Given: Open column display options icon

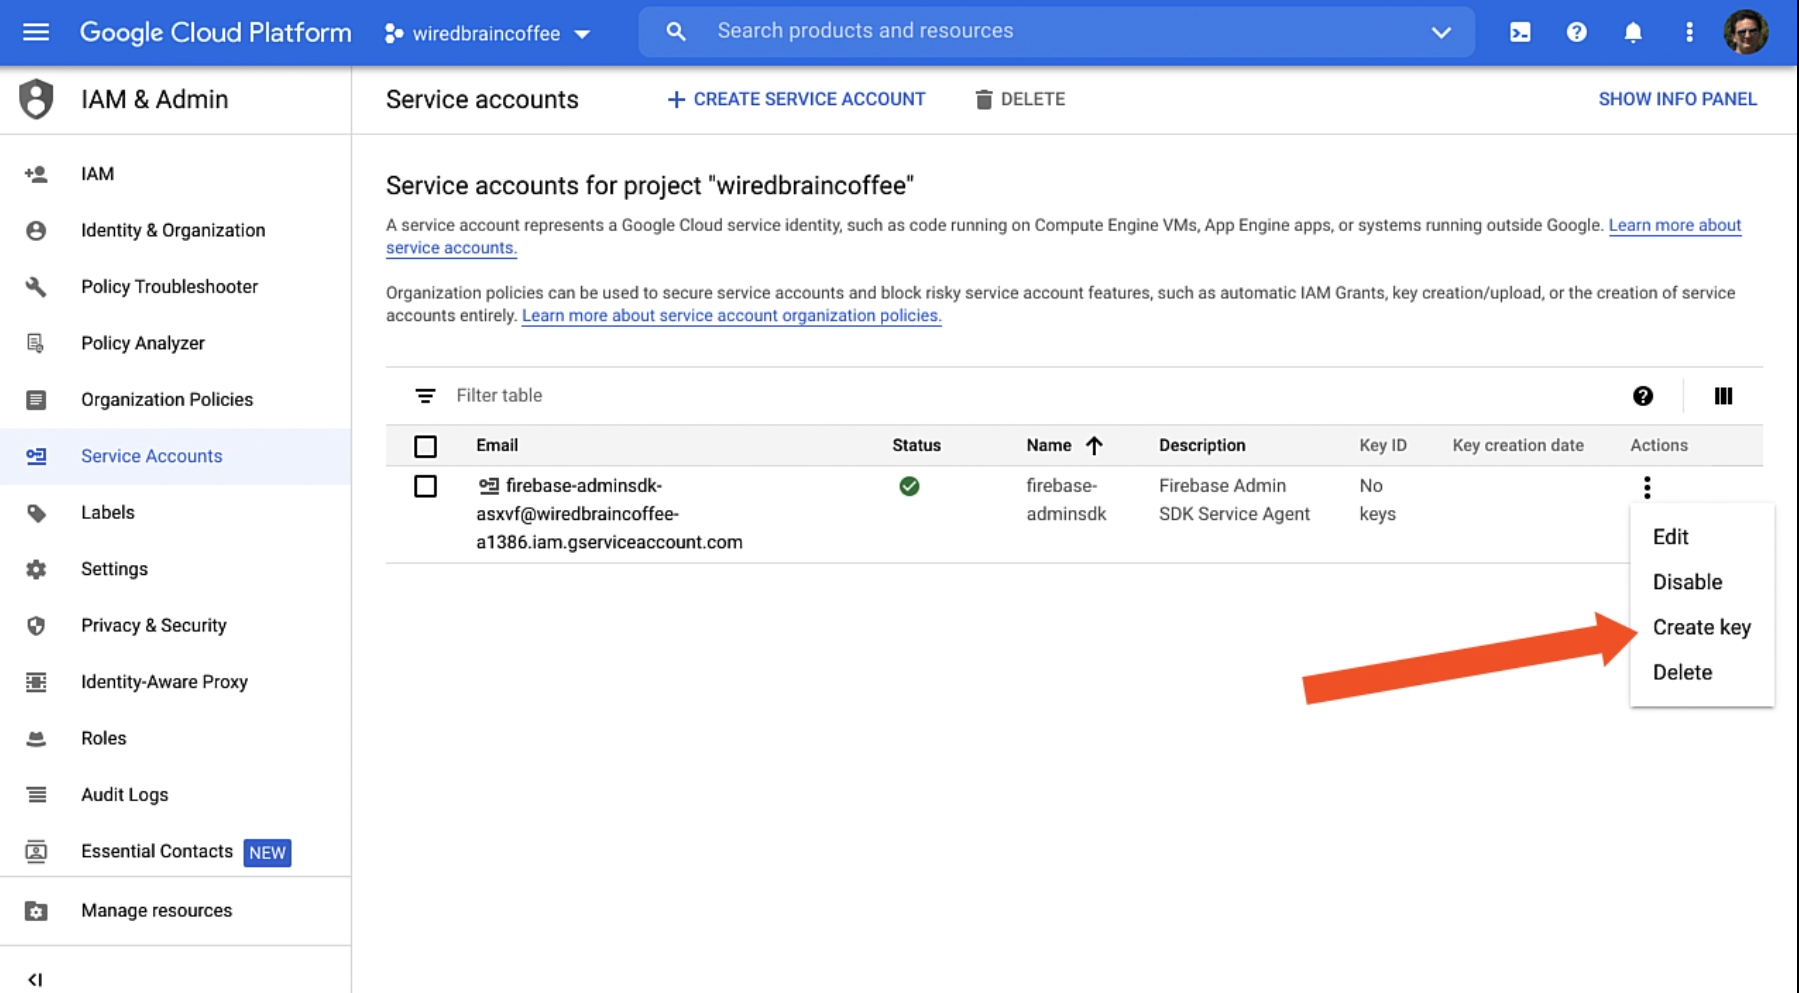Looking at the screenshot, I should click(1723, 396).
